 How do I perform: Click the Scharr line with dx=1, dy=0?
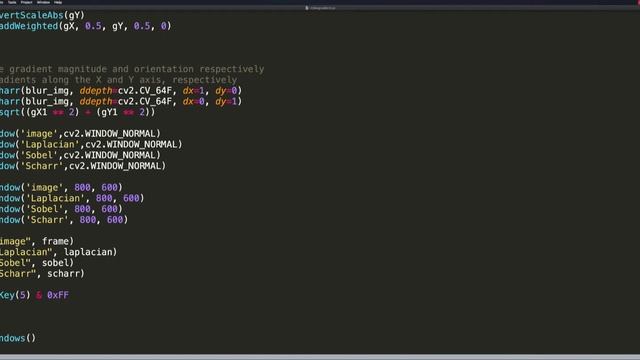coord(121,91)
